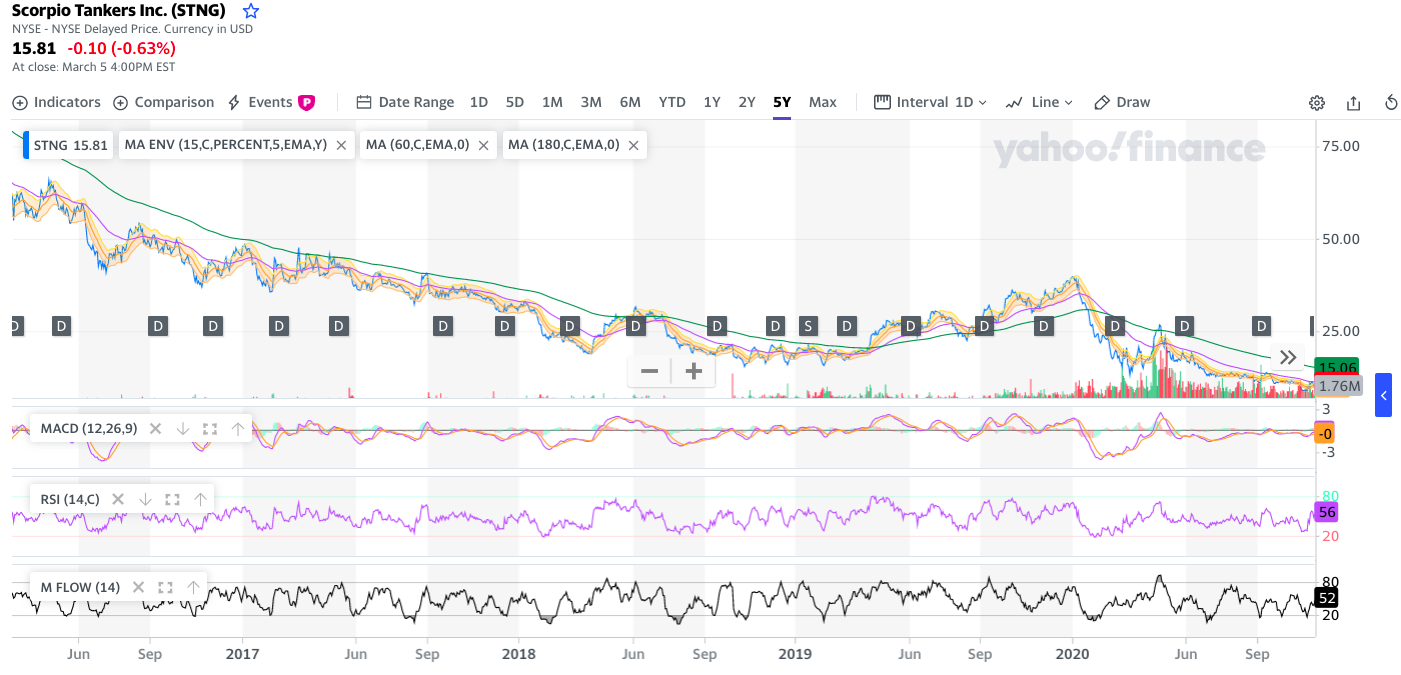Viewport: 1401px width, 675px height.
Task: Zoom in the chart with plus button
Action: [693, 372]
